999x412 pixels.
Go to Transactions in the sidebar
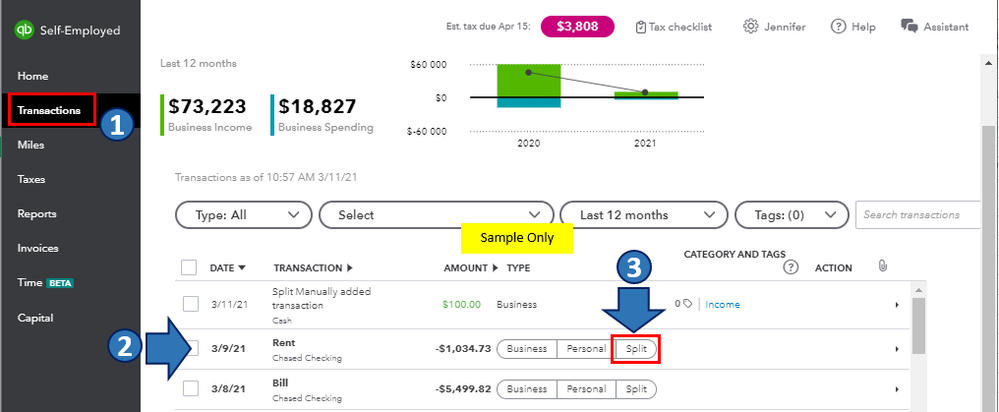point(49,110)
